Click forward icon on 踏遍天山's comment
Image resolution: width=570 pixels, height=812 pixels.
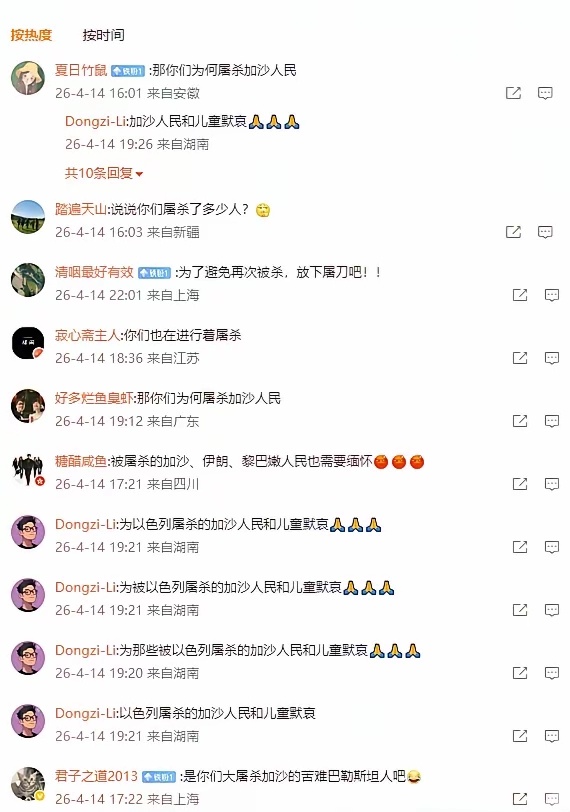point(513,232)
